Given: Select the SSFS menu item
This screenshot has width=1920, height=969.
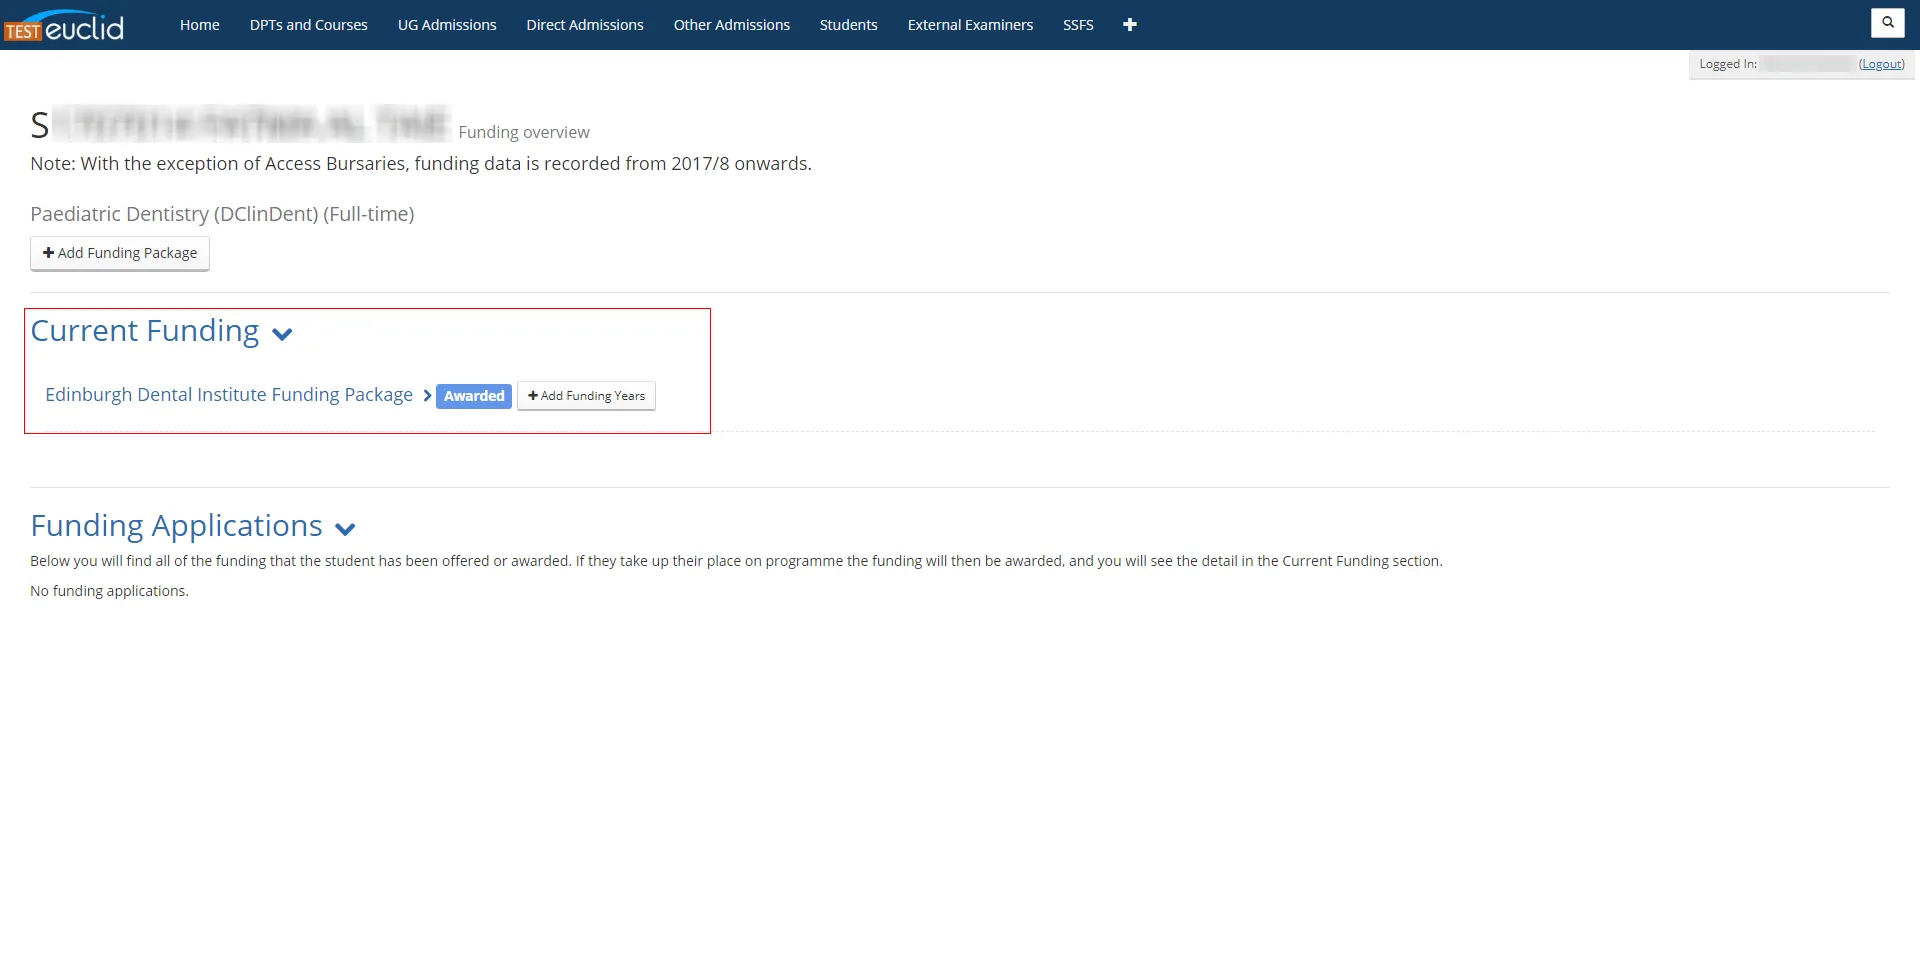Looking at the screenshot, I should 1078,25.
